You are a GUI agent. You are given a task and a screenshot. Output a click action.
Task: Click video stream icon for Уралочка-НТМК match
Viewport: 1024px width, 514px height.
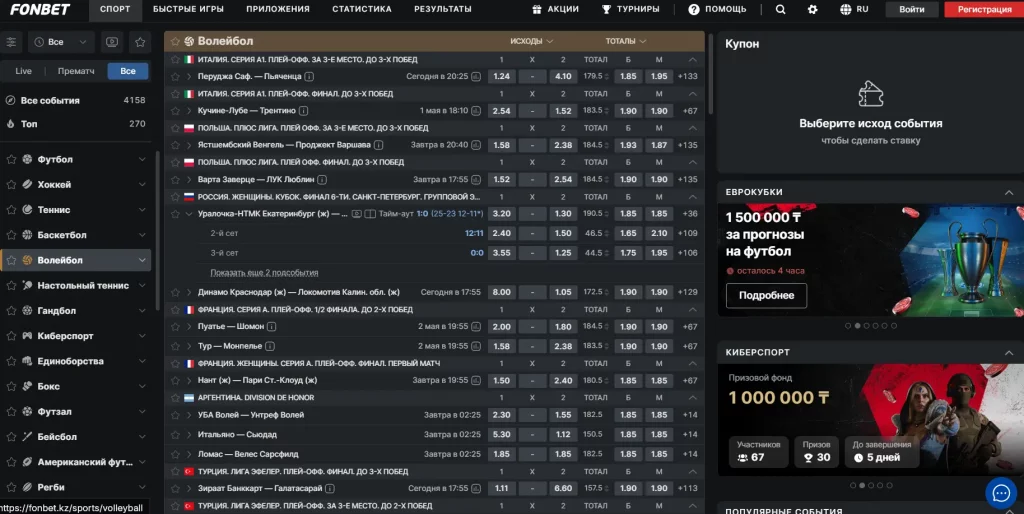click(357, 214)
